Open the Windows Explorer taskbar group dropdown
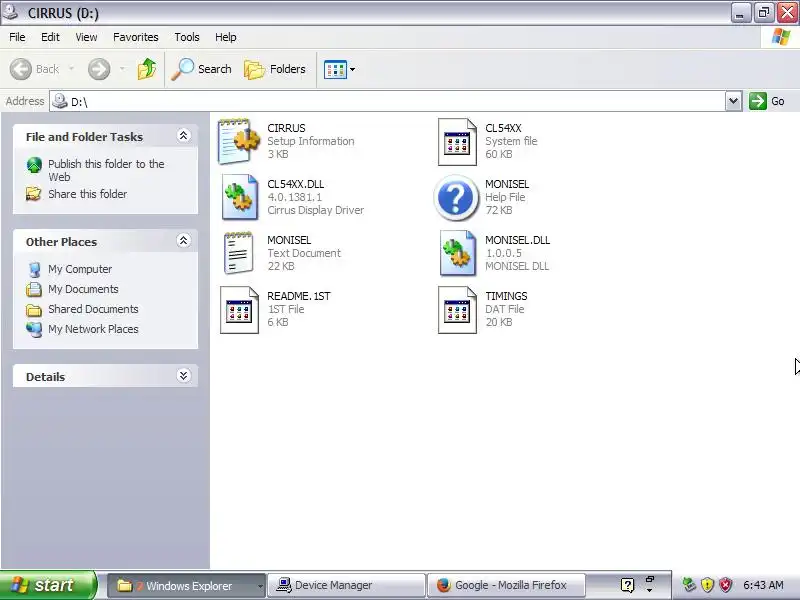 tap(260, 586)
